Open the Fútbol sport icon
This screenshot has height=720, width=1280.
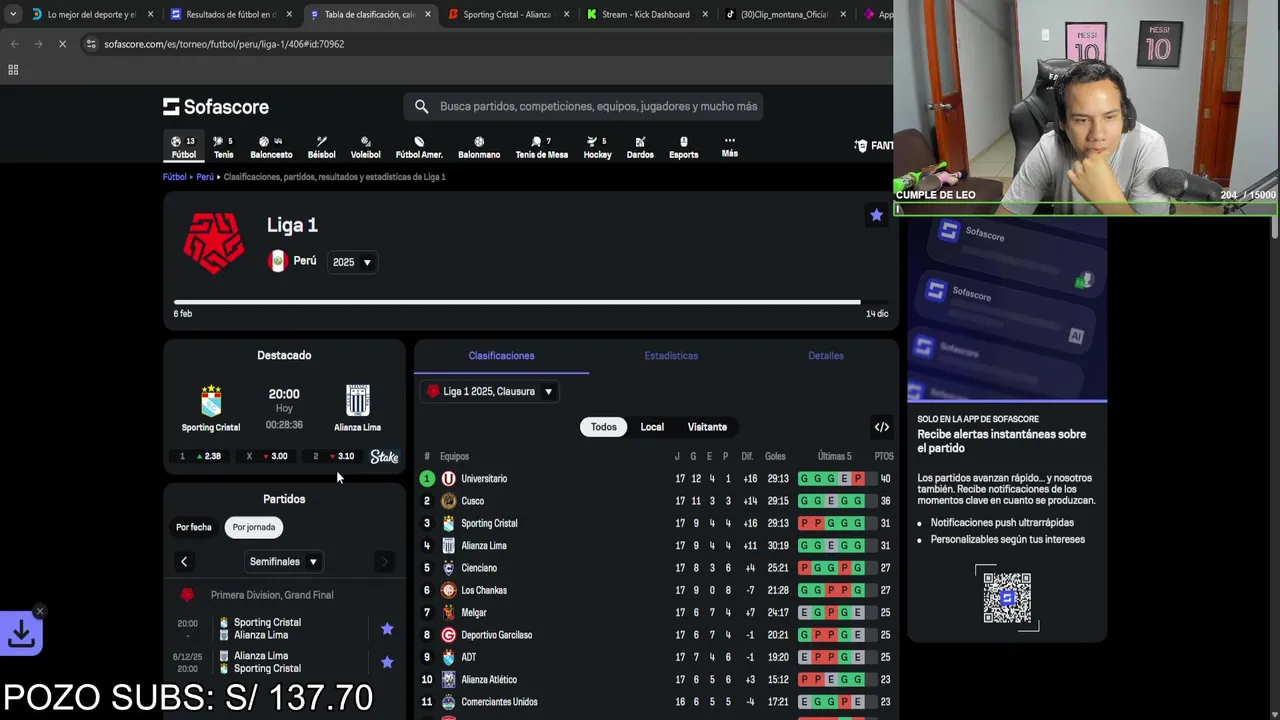(x=183, y=147)
